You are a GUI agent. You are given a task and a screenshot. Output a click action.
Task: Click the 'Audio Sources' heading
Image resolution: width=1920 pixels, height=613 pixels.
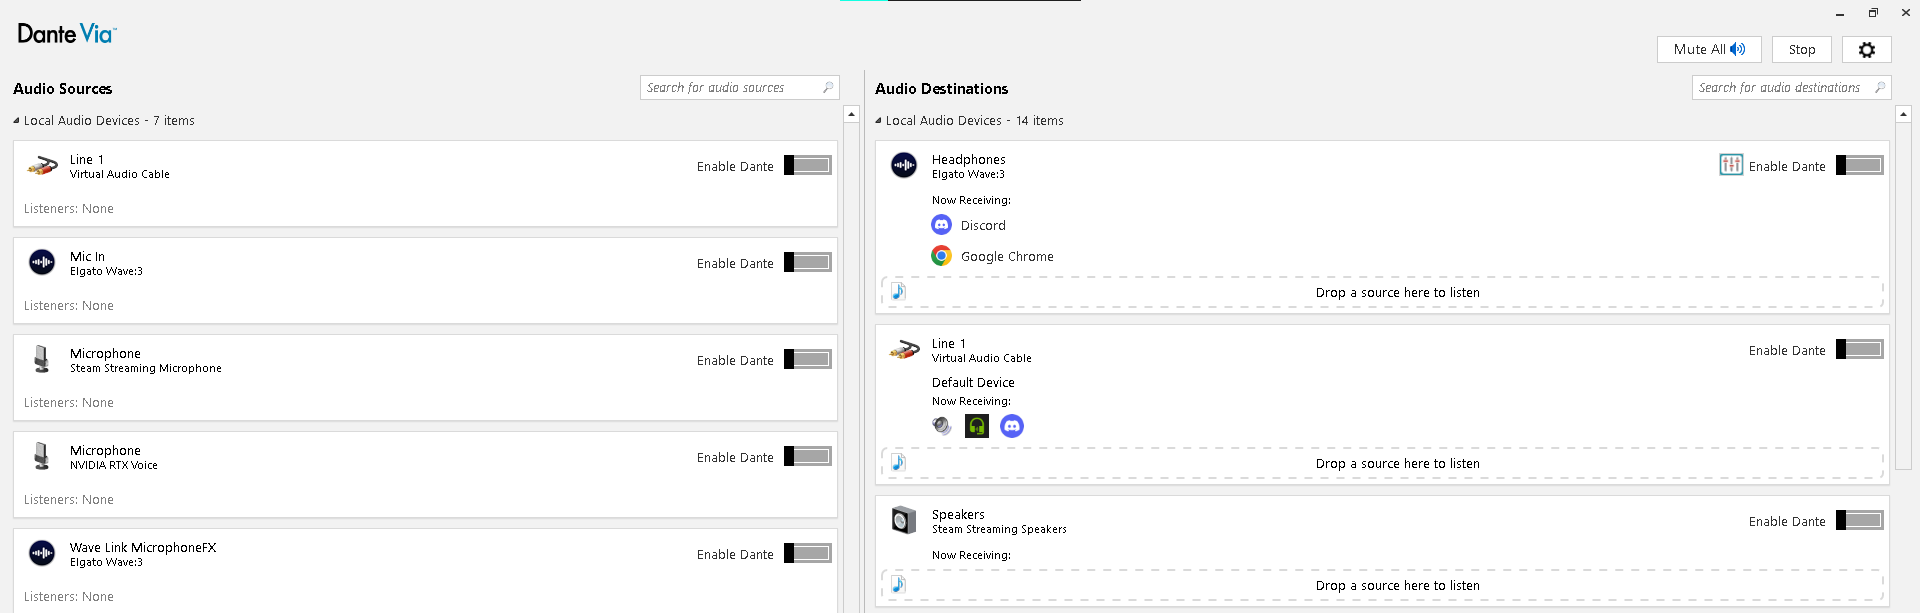point(62,89)
